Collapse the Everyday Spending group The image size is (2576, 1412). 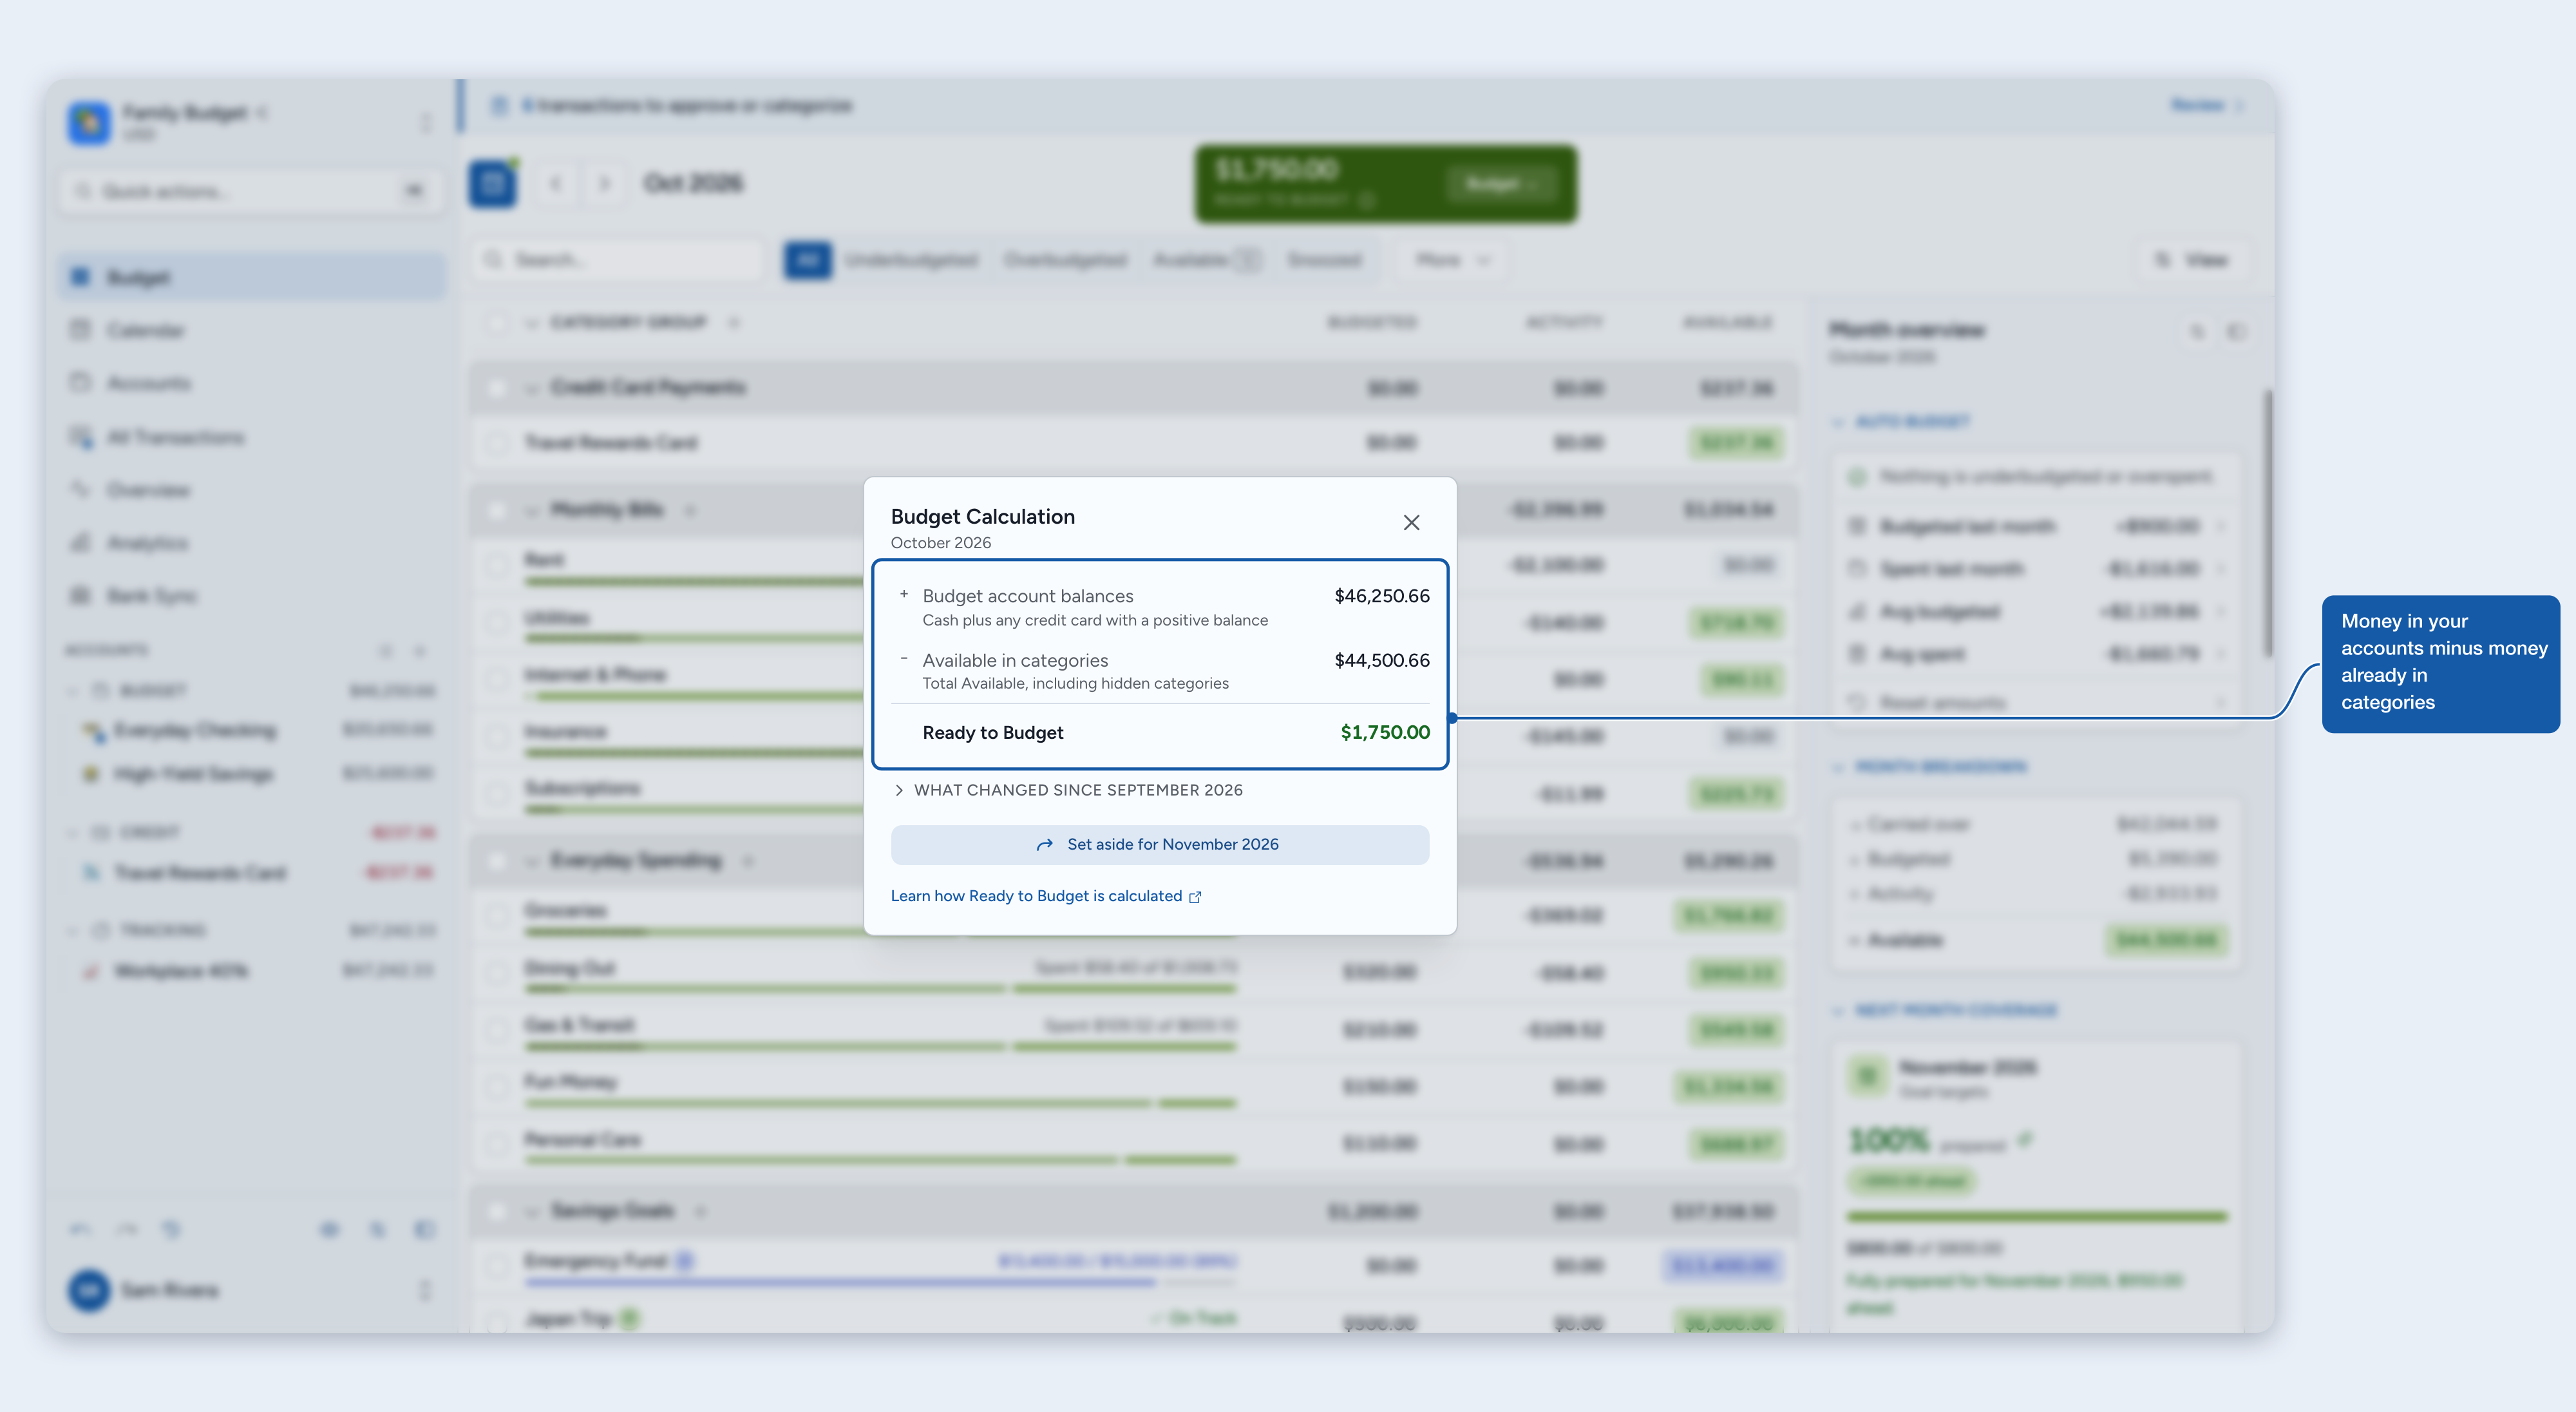point(531,861)
